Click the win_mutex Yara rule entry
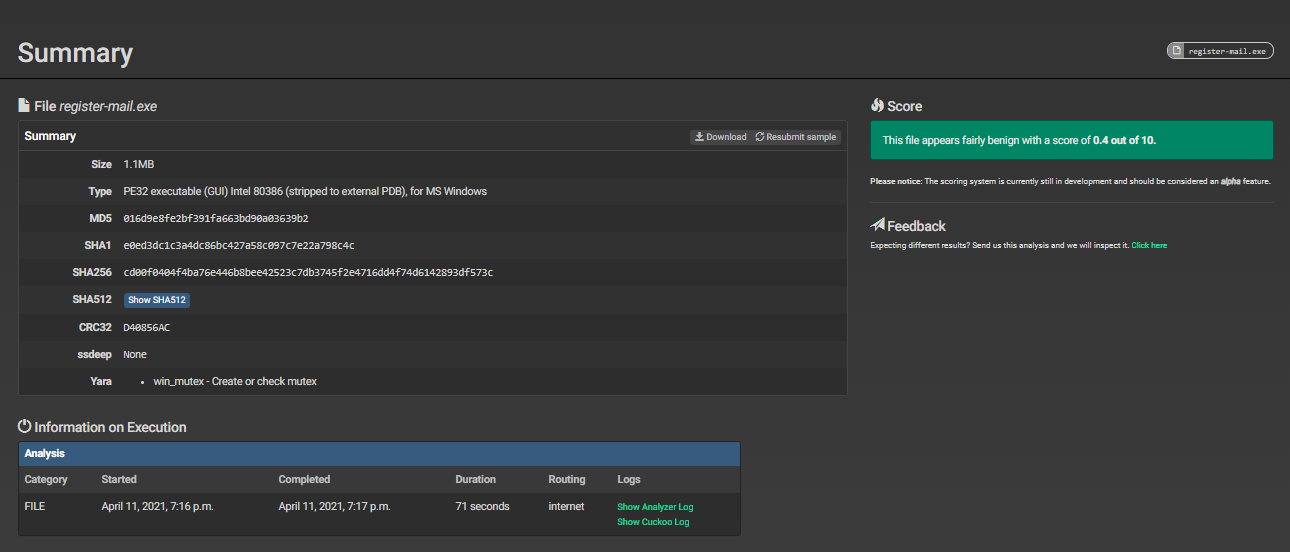 pos(235,381)
